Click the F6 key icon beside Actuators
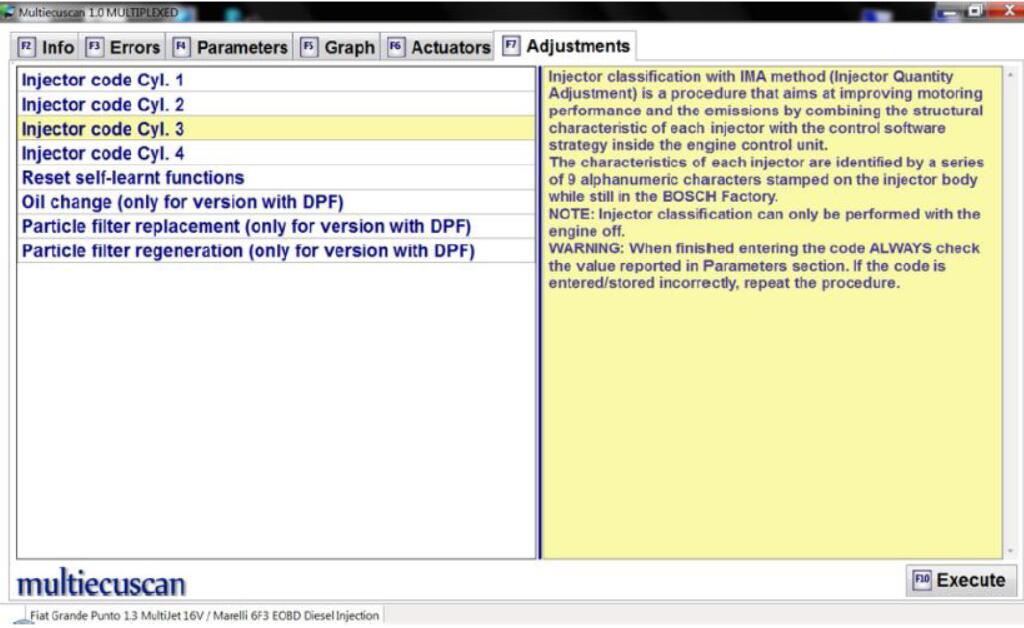The image size is (1024, 628). pyautogui.click(x=395, y=47)
